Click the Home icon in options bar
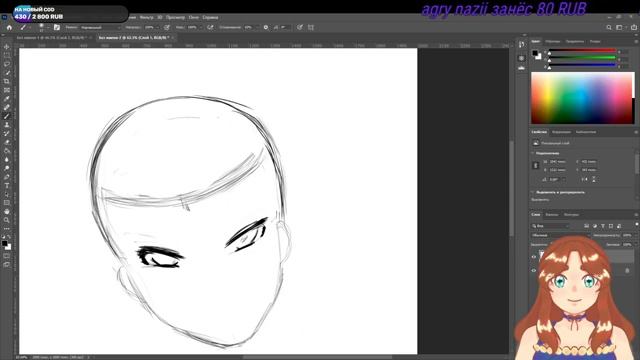Viewport: 640px width, 360px height. pos(9,27)
